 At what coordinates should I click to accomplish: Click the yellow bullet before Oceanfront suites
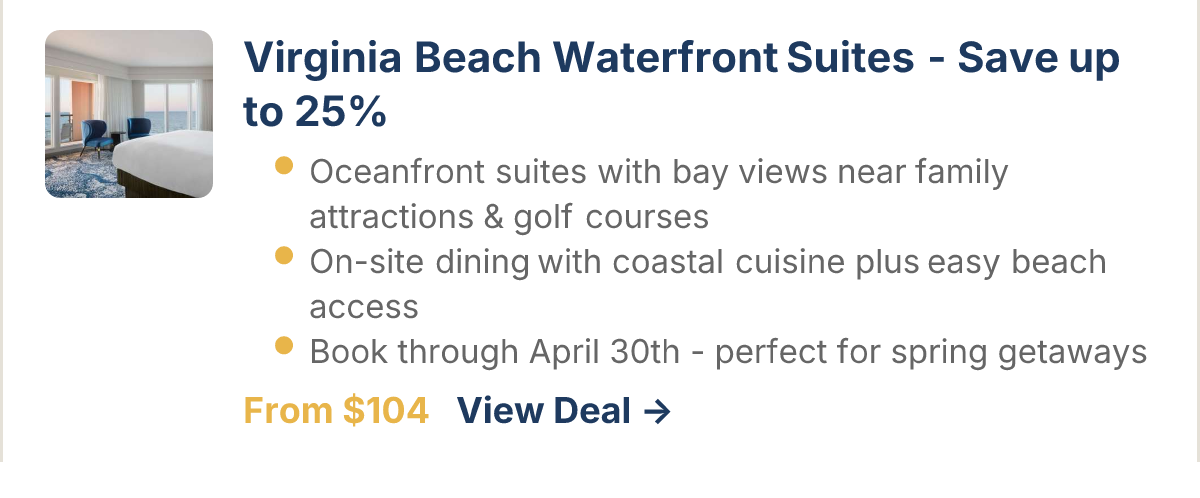(x=284, y=166)
